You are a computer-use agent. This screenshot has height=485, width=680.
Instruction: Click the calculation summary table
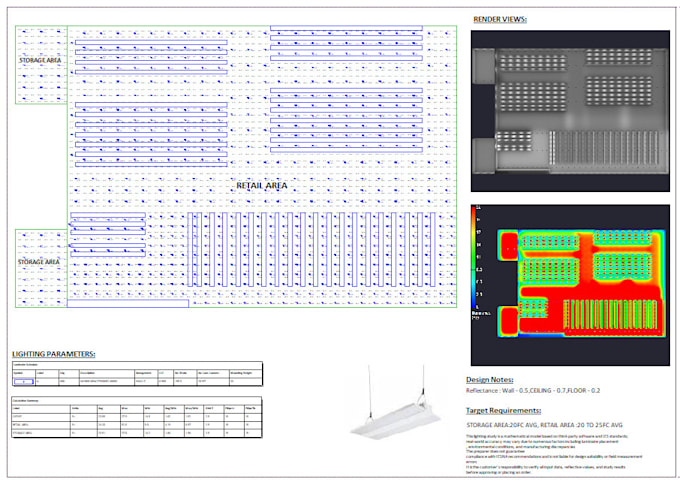coord(137,417)
